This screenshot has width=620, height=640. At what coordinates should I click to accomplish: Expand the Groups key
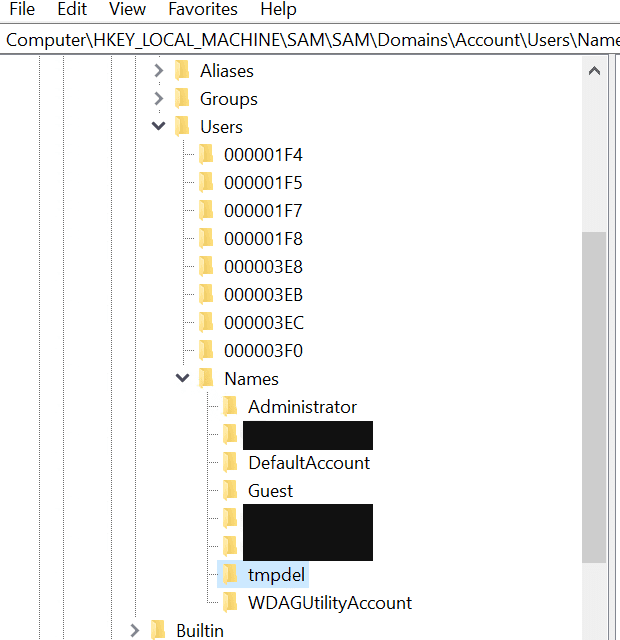click(158, 99)
